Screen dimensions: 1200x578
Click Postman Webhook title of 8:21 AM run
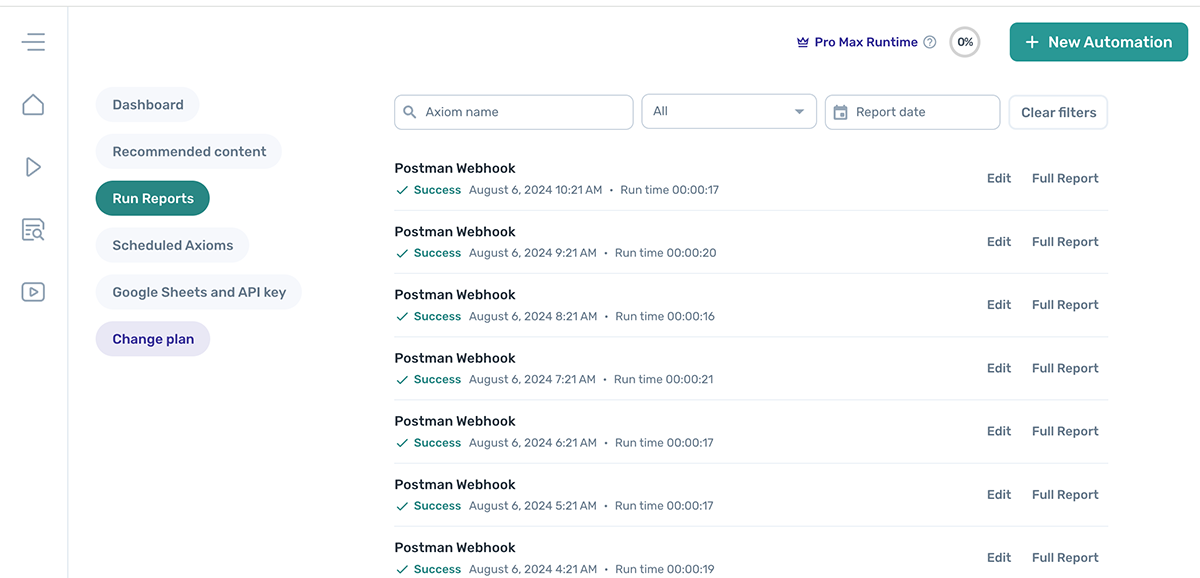(x=455, y=295)
